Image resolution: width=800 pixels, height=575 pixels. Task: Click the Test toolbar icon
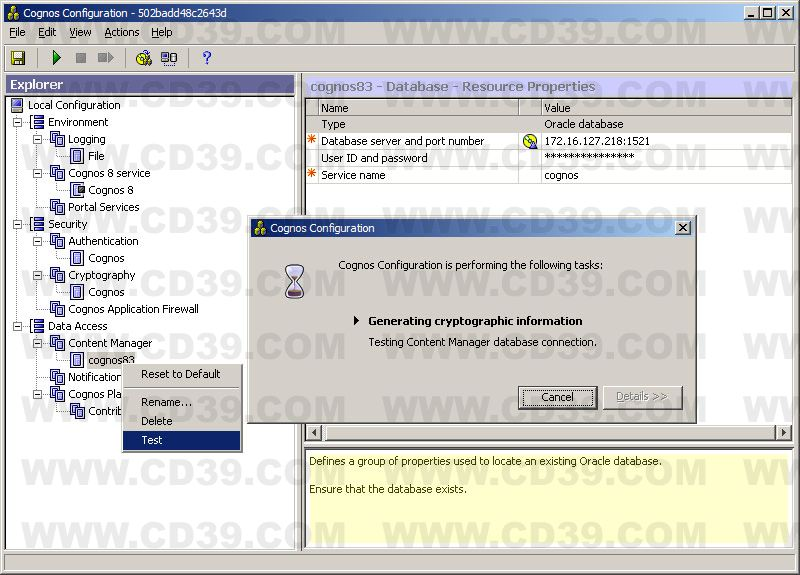pyautogui.click(x=144, y=58)
